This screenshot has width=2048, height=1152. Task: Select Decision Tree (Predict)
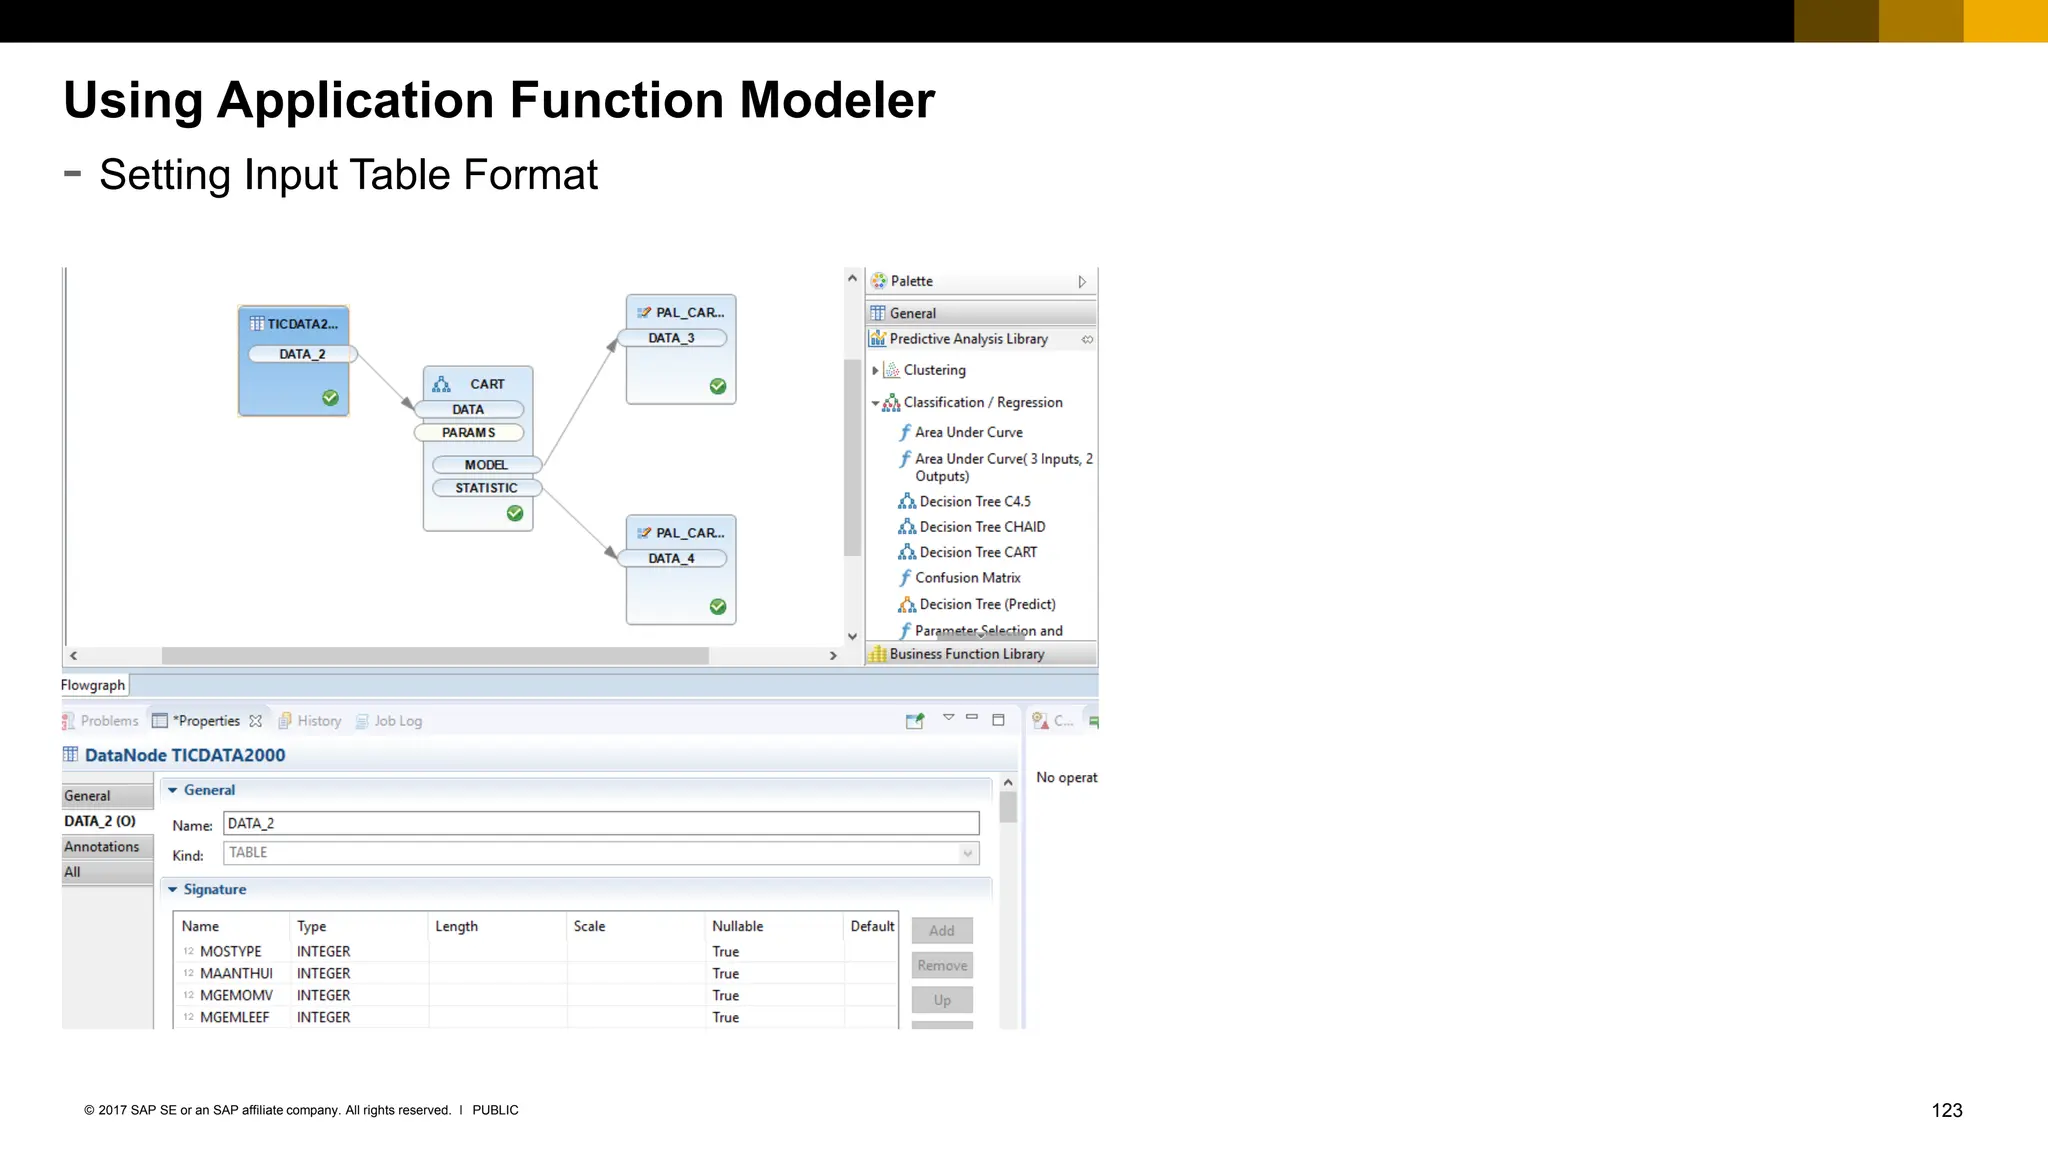977,604
